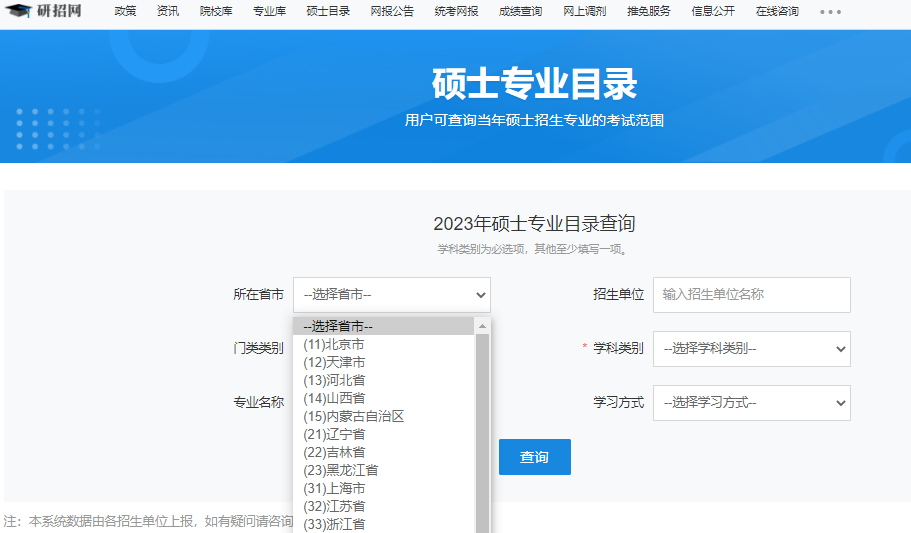
Task: Choose (31)上海市 in the province list
Action: click(334, 488)
